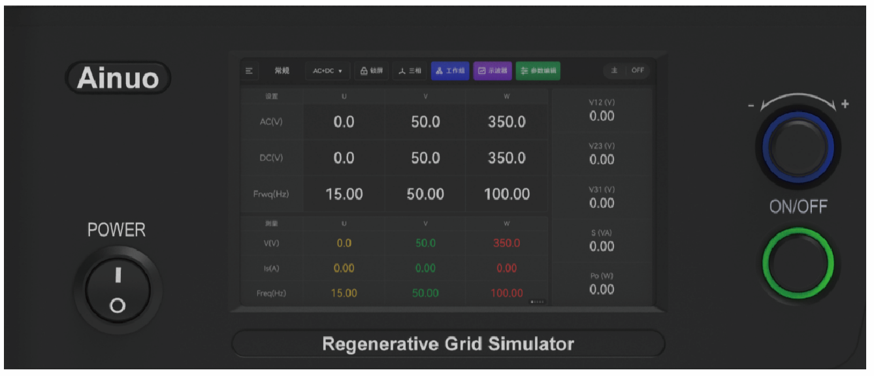Select the V12 (V) reading panel
The image size is (874, 376).
601,111
